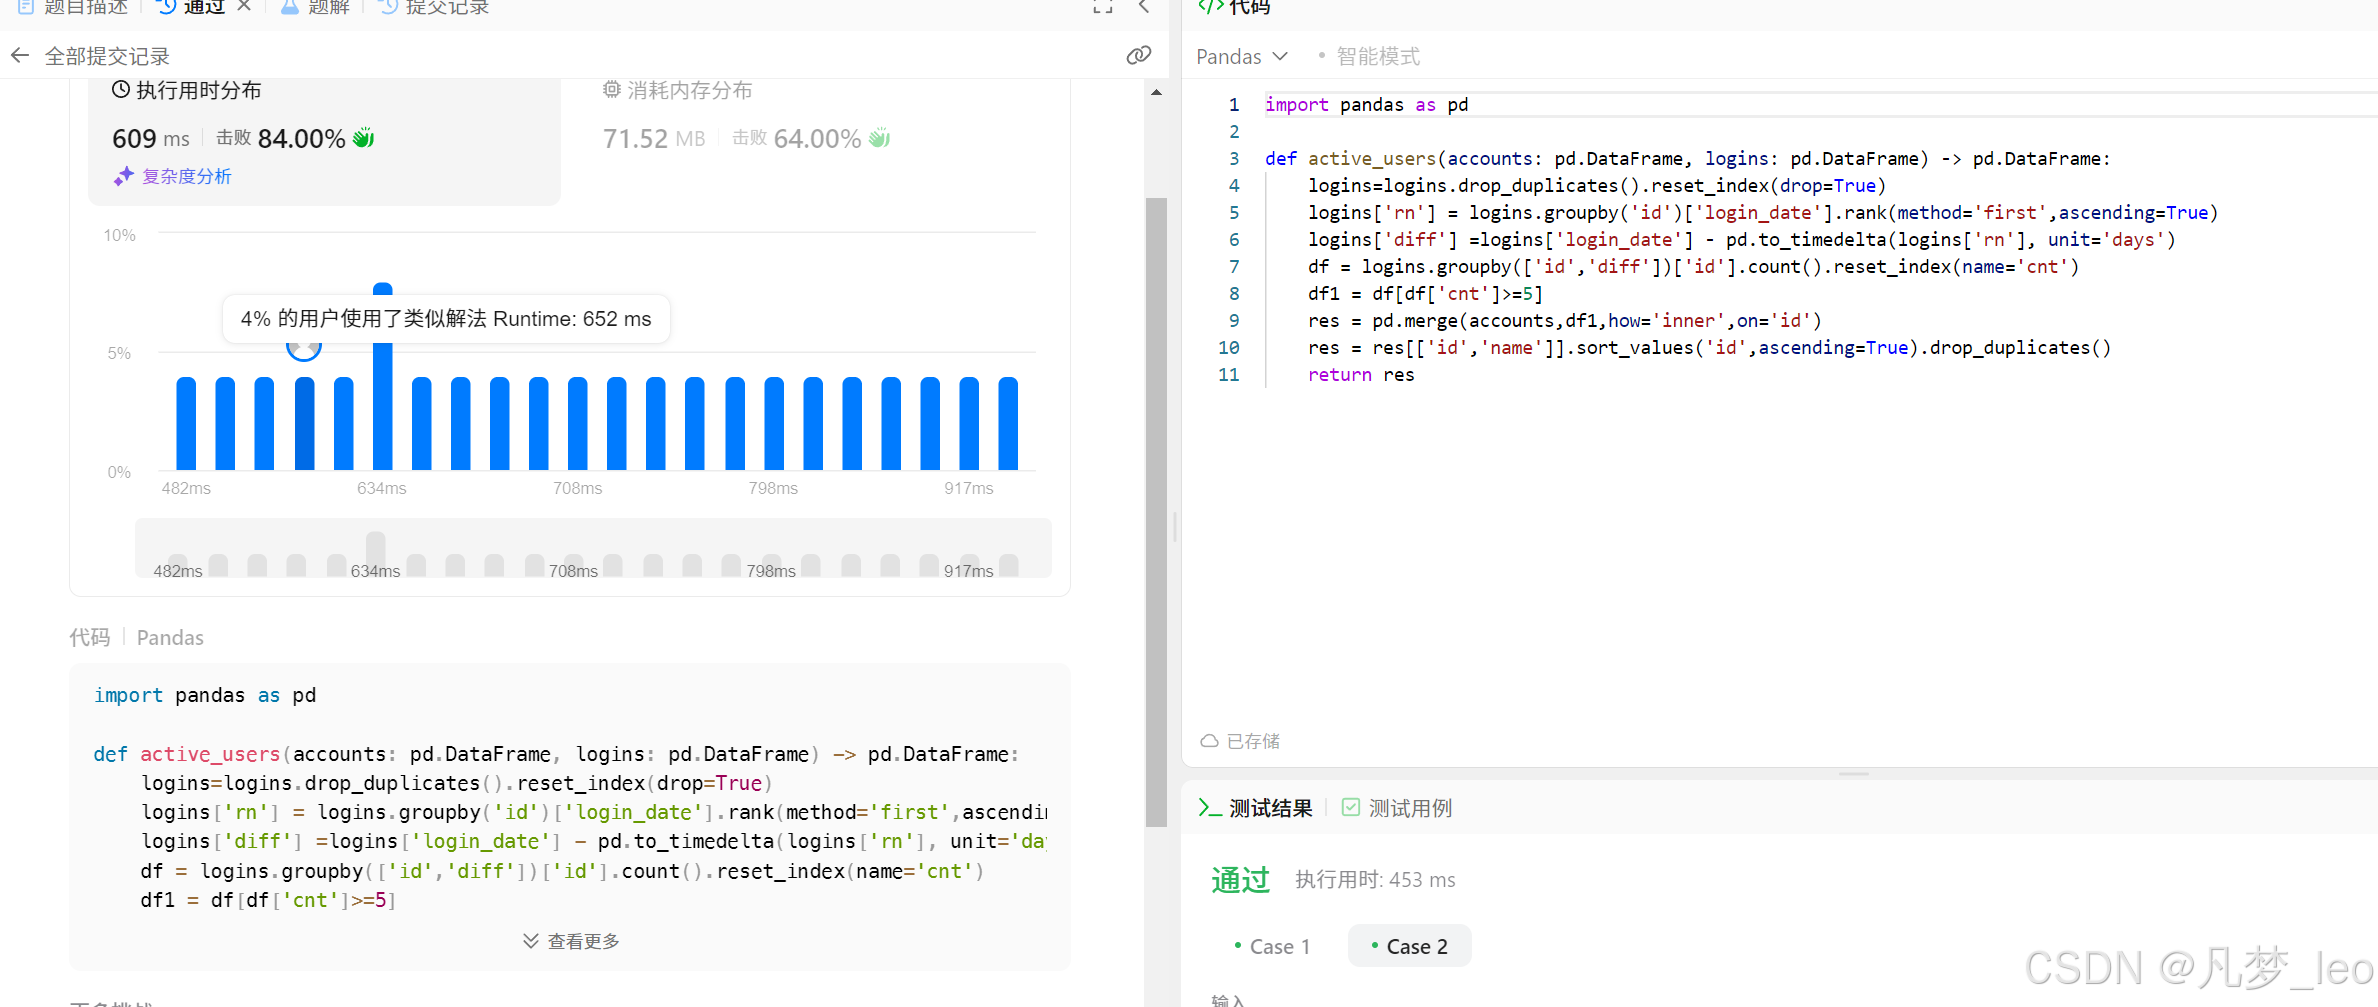Click line 1 'import pandas as pd' in the editor
Viewport: 2378px width, 1007px height.
tap(1366, 105)
